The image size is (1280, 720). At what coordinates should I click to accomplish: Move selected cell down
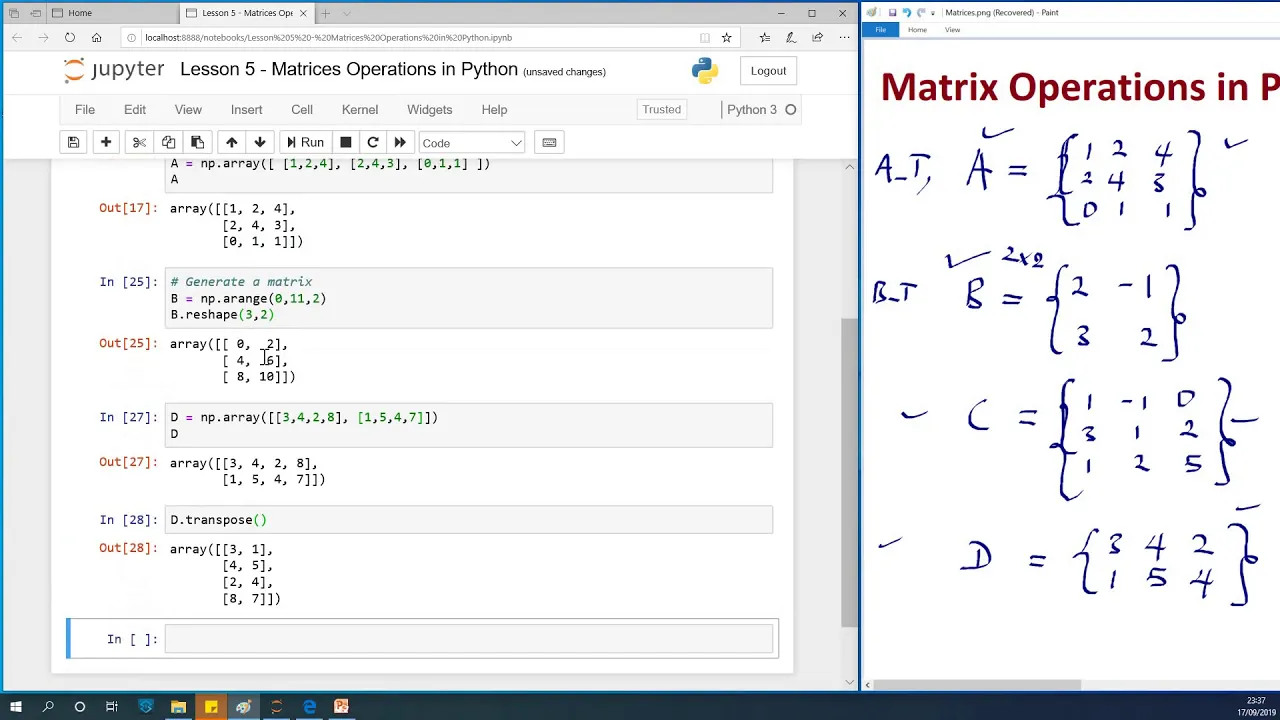click(x=260, y=142)
